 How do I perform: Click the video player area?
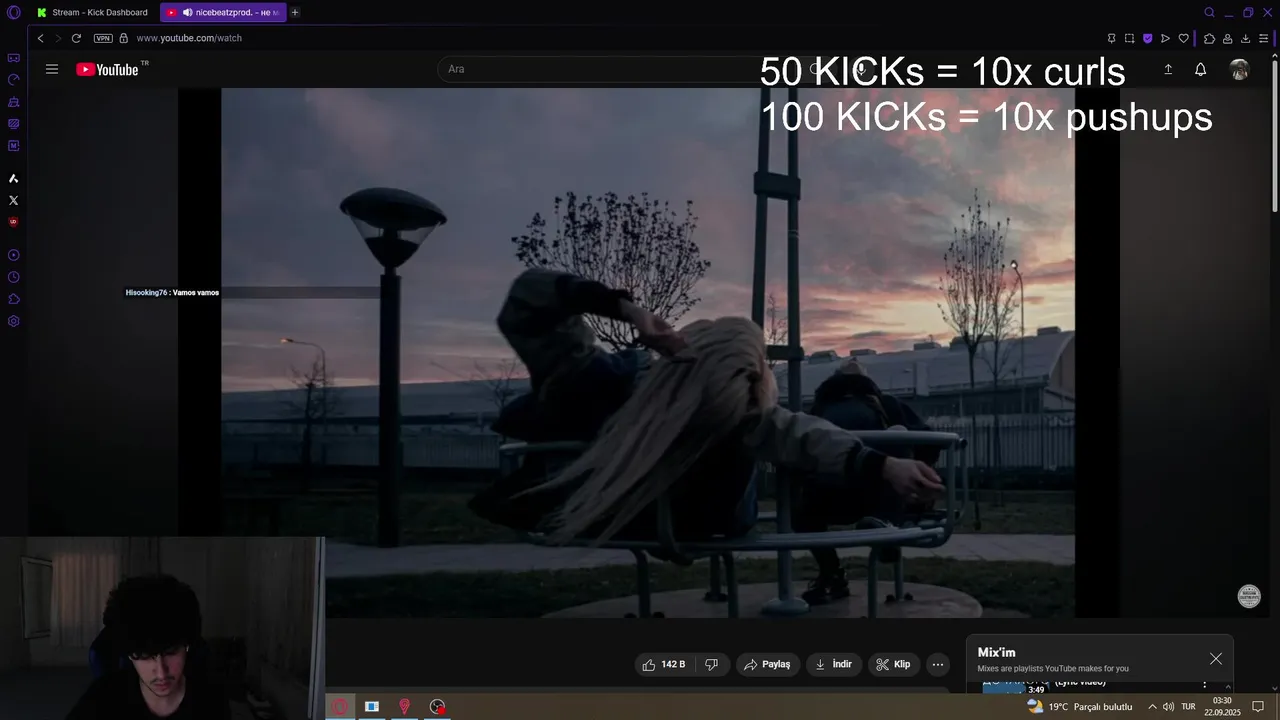648,353
